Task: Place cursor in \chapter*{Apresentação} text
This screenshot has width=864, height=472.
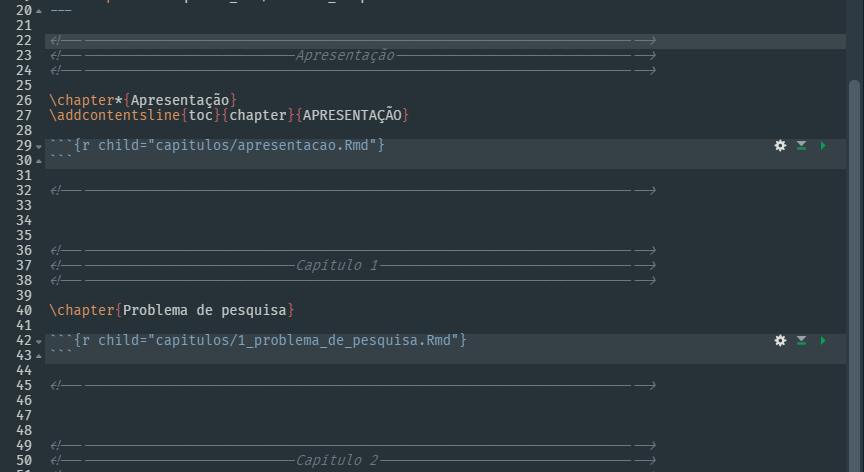Action: (x=143, y=100)
